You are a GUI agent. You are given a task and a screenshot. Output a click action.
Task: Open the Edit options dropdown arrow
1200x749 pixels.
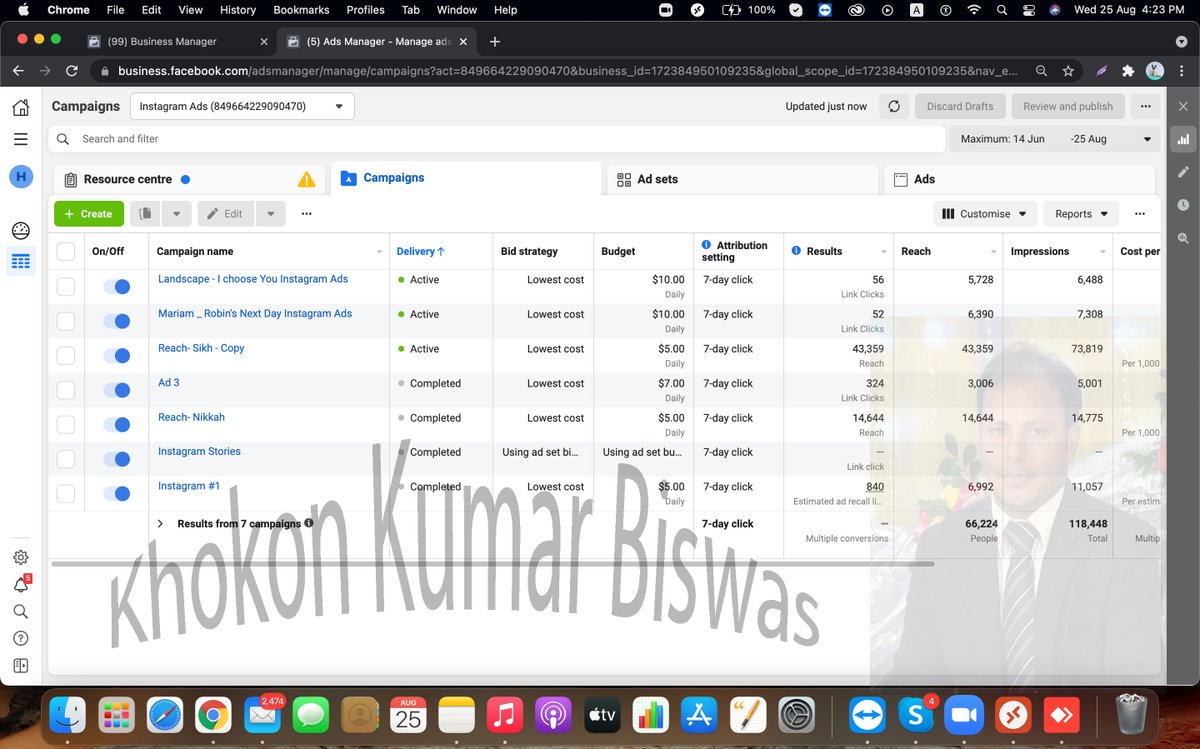pyautogui.click(x=271, y=213)
